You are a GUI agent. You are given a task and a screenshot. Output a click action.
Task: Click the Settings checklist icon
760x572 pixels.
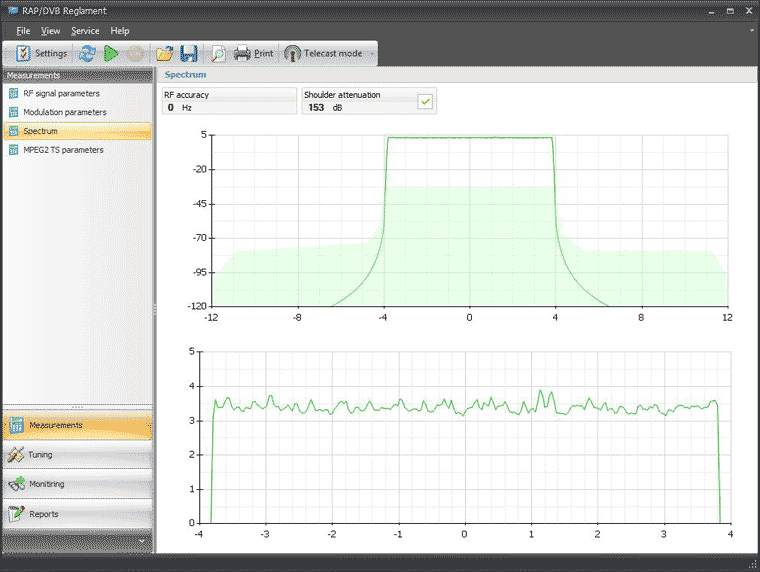click(23, 53)
